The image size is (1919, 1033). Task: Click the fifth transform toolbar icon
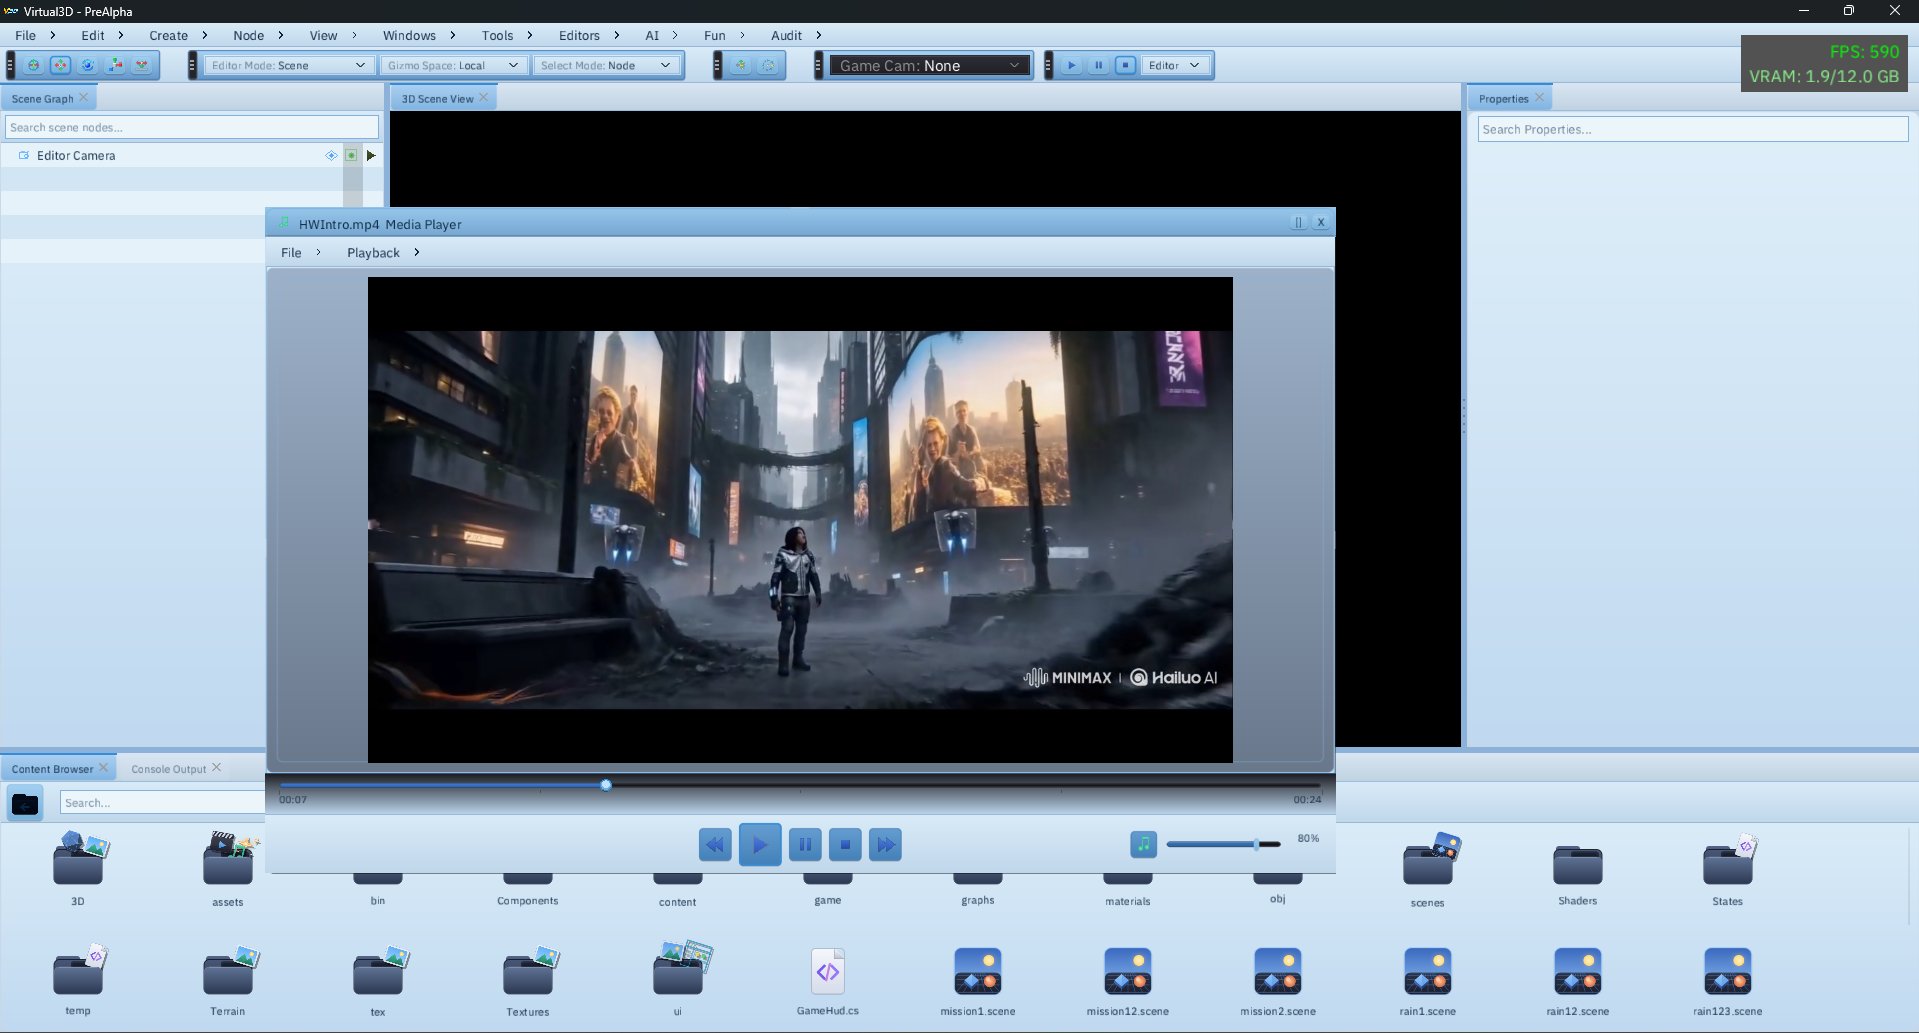coord(141,65)
